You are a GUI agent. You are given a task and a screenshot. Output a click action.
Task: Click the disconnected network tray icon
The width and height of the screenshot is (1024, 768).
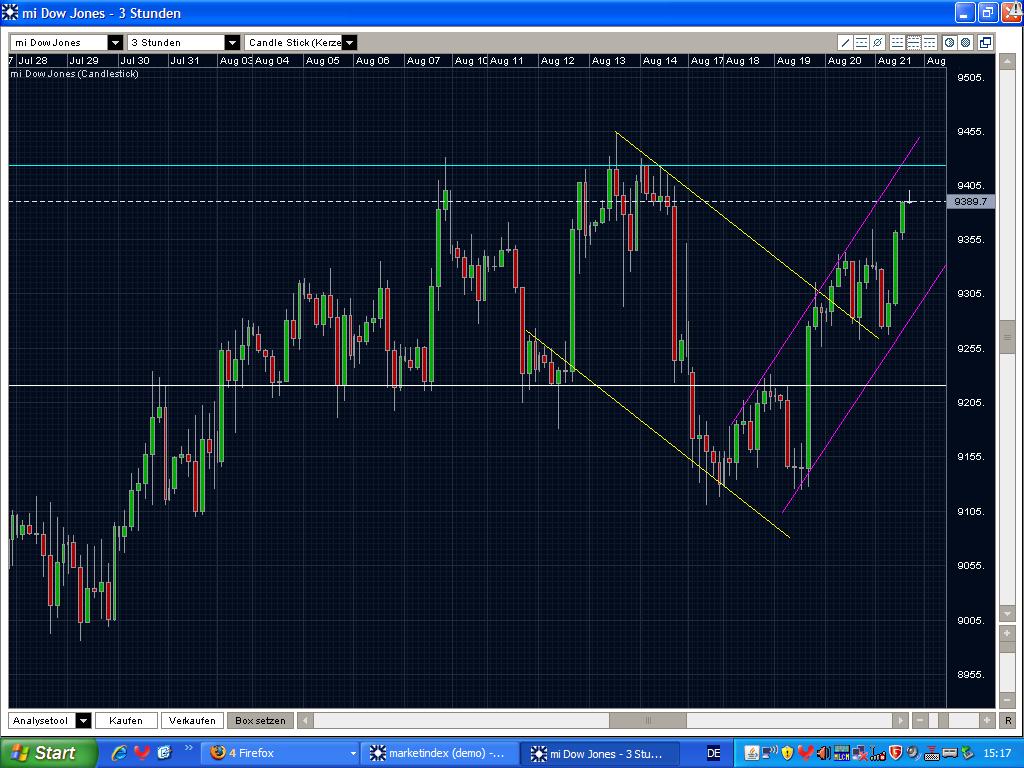coord(860,753)
